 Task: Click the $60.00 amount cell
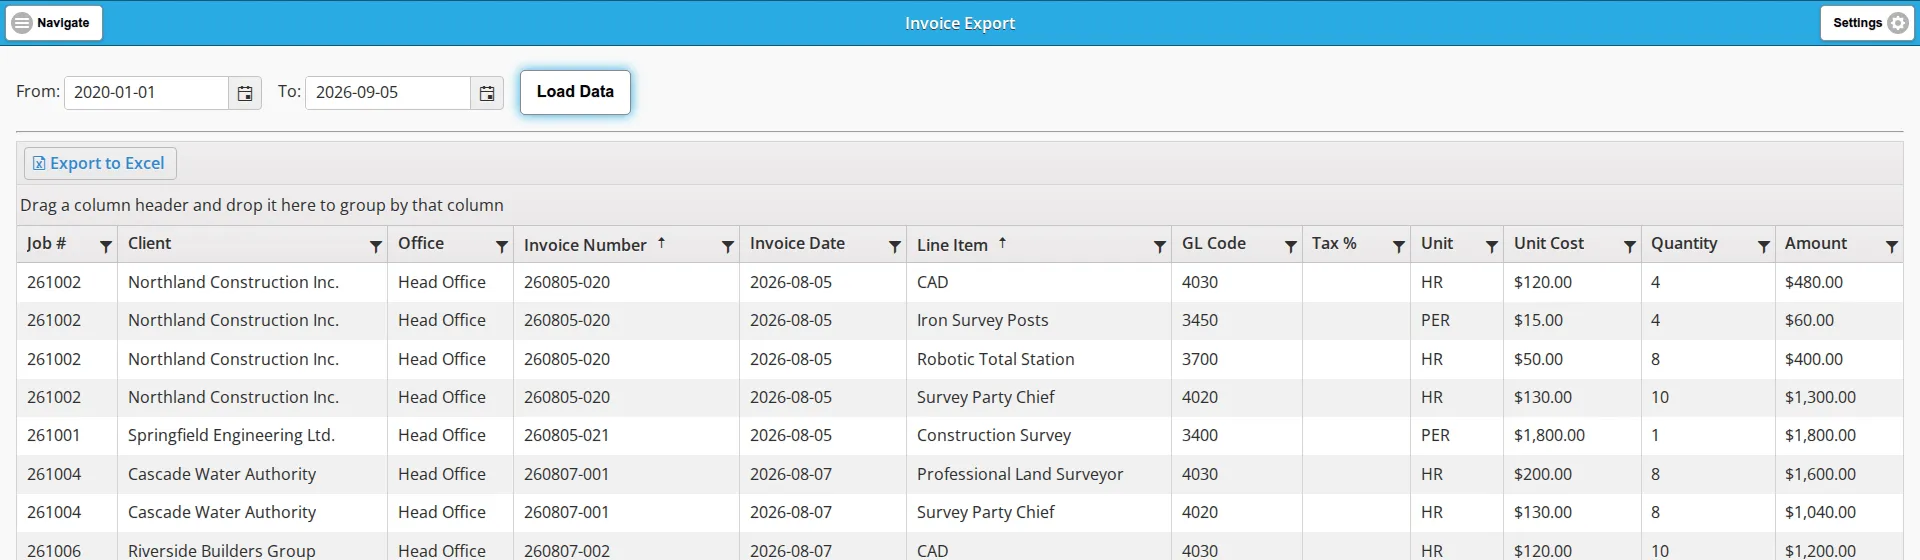pyautogui.click(x=1838, y=321)
